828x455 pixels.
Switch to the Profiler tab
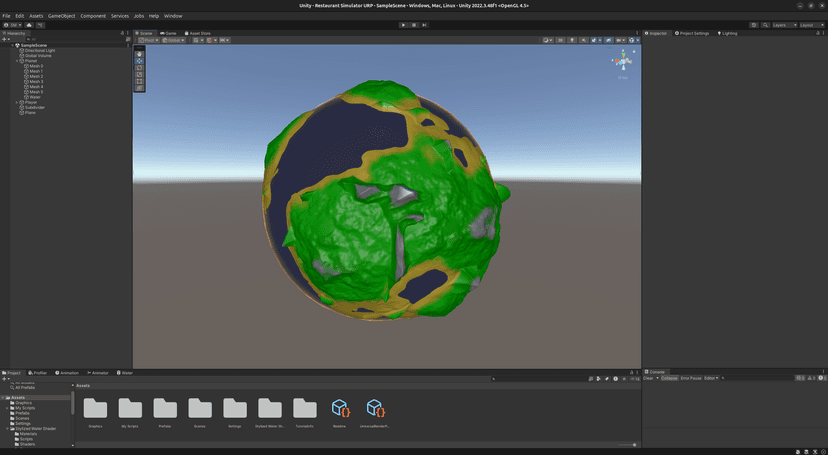pos(38,373)
